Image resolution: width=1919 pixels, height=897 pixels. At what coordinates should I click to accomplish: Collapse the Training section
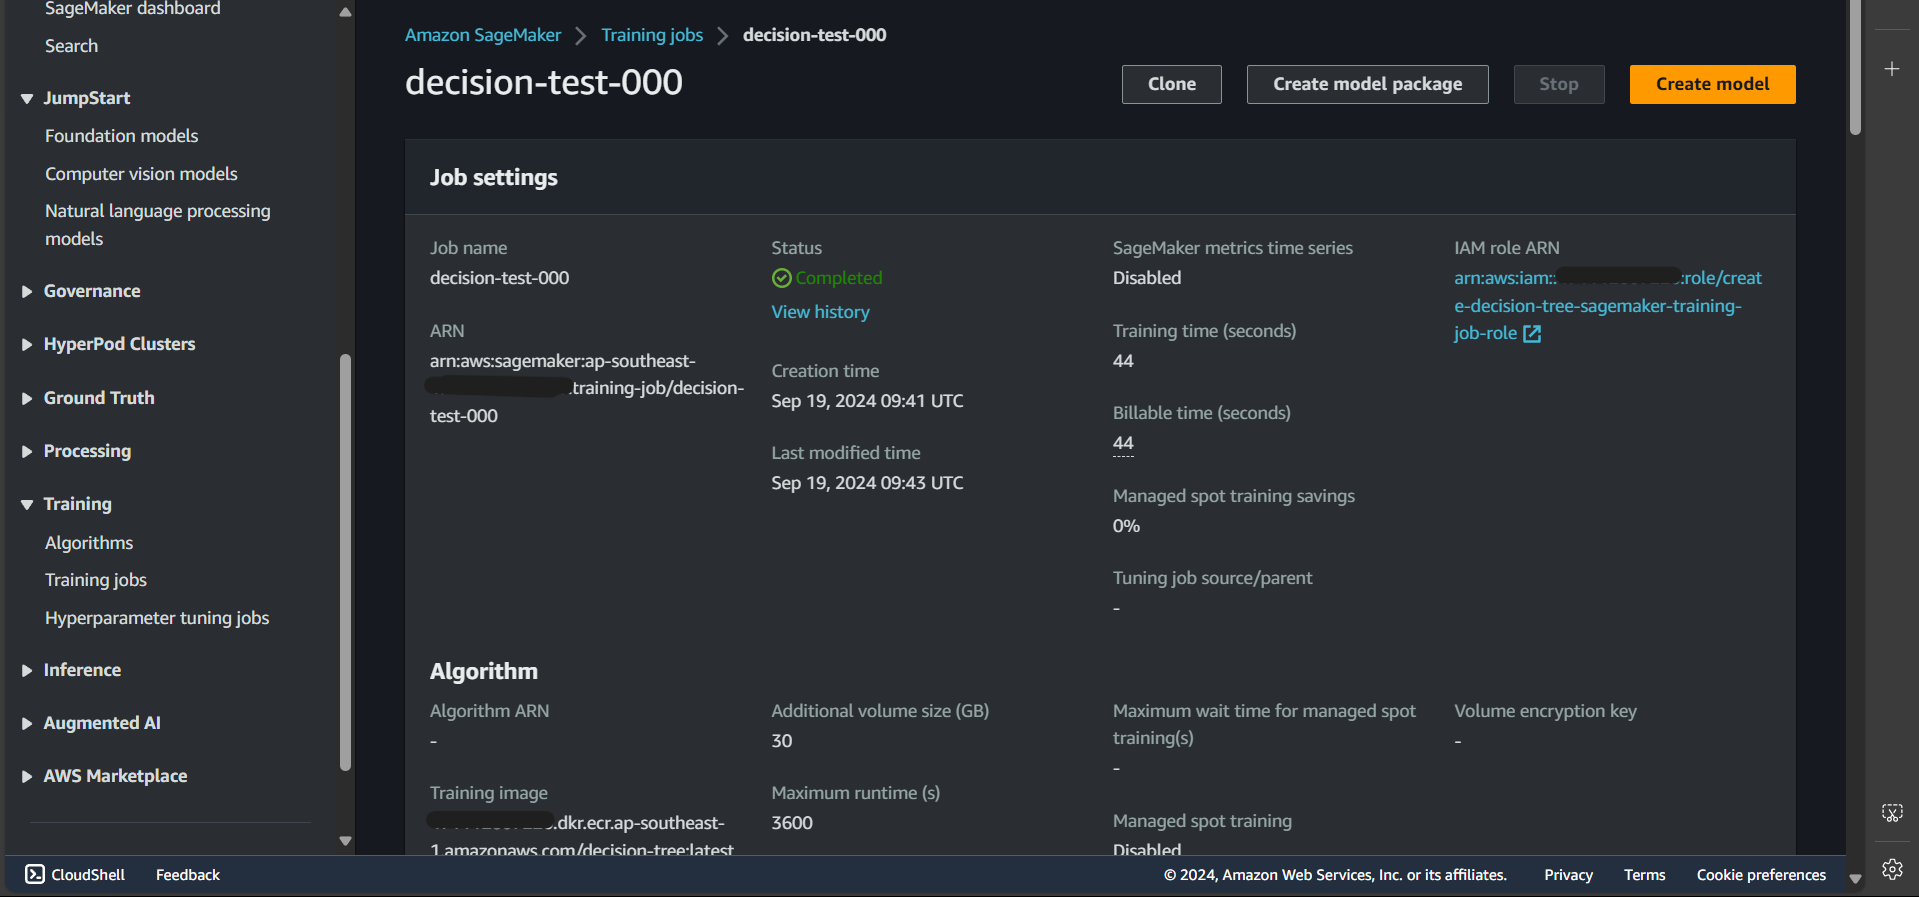click(27, 504)
